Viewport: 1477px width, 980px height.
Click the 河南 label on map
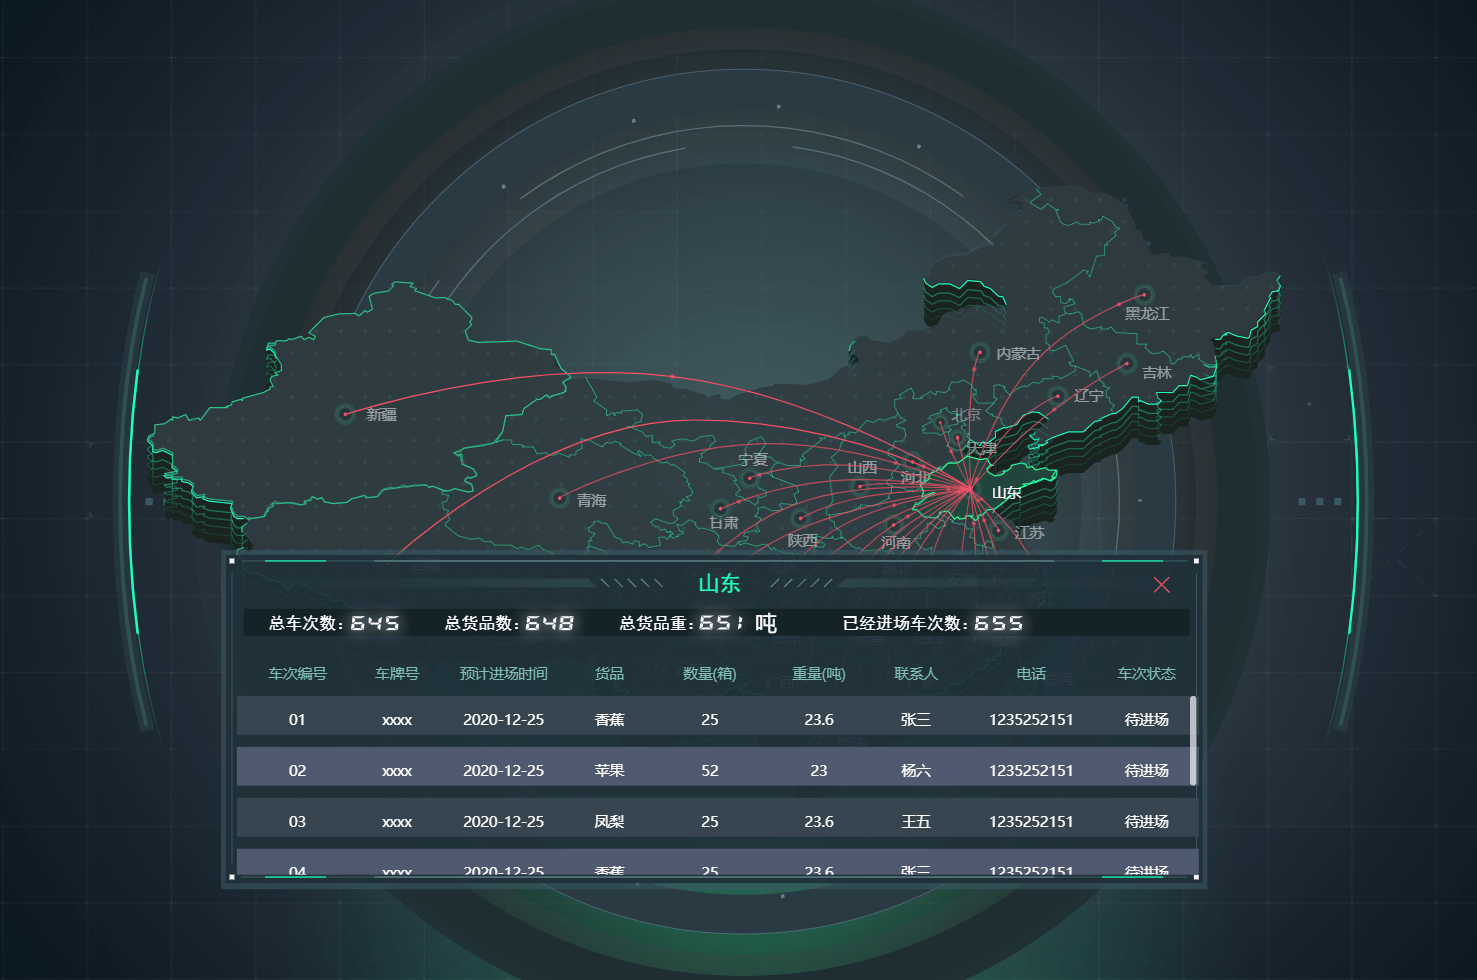(x=896, y=542)
